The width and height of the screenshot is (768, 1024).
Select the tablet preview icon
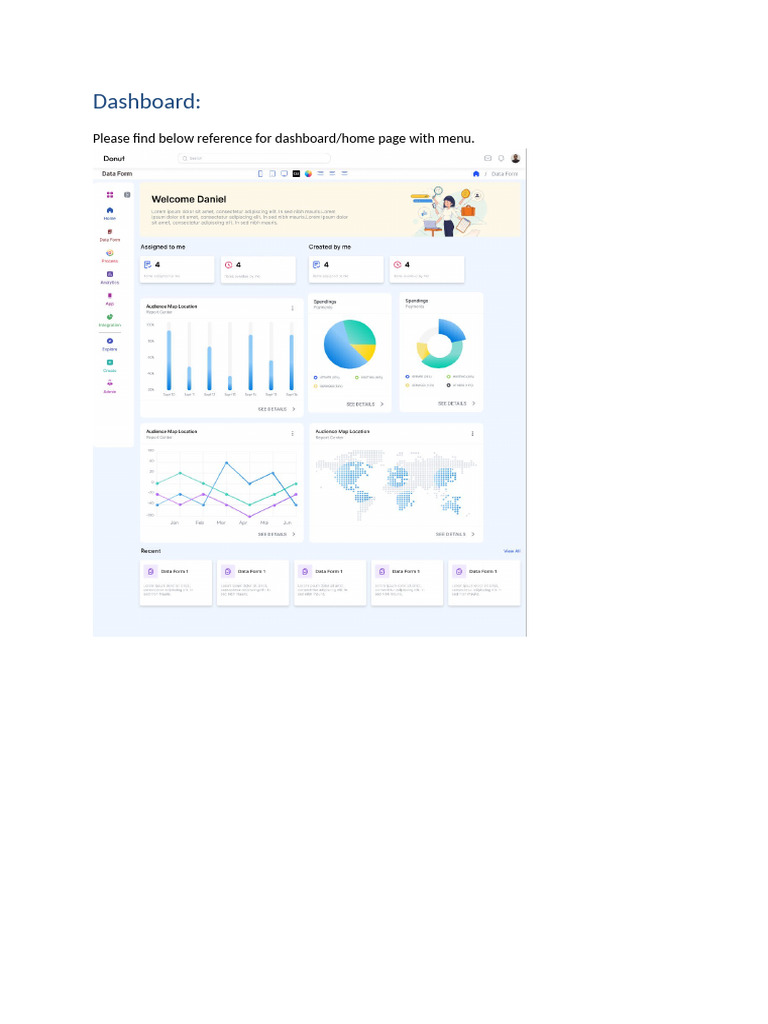click(272, 174)
